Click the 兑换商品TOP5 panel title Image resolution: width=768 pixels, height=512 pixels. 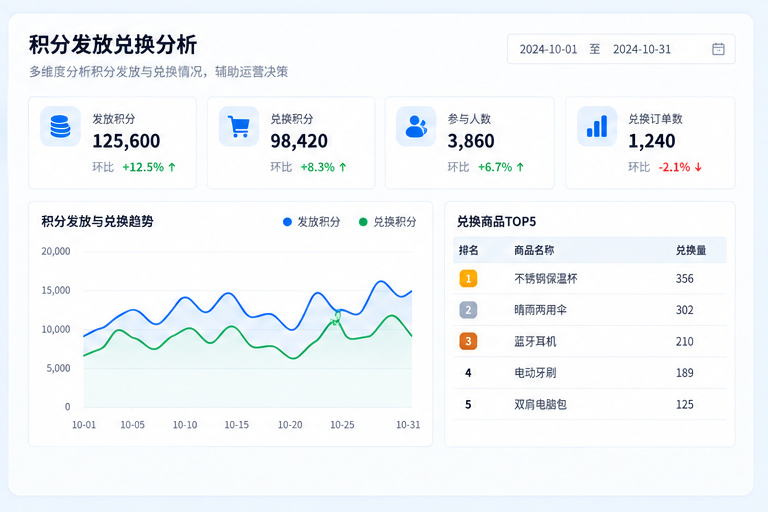click(497, 221)
